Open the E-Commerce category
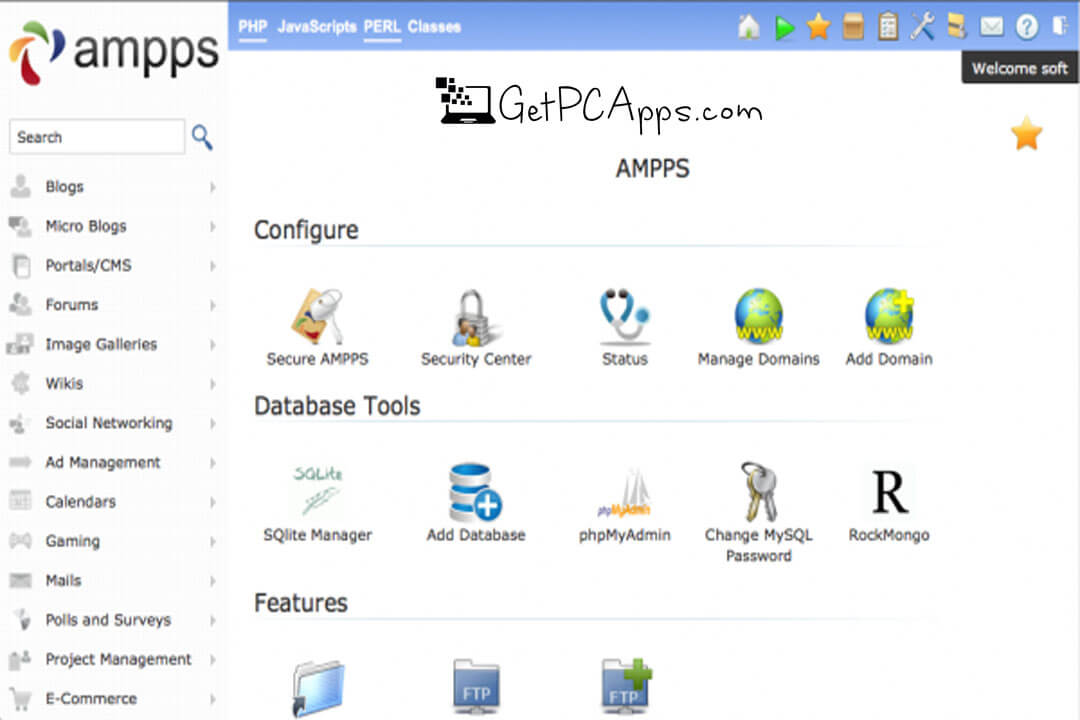 (91, 698)
